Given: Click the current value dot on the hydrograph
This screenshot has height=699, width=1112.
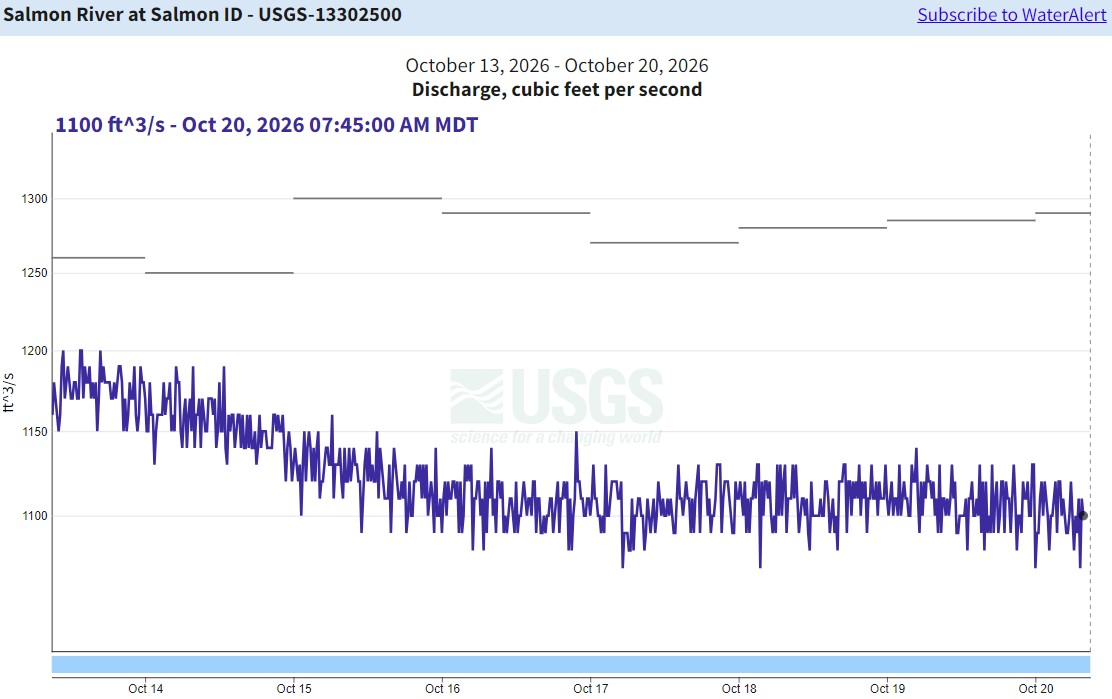Looking at the screenshot, I should point(1083,516).
